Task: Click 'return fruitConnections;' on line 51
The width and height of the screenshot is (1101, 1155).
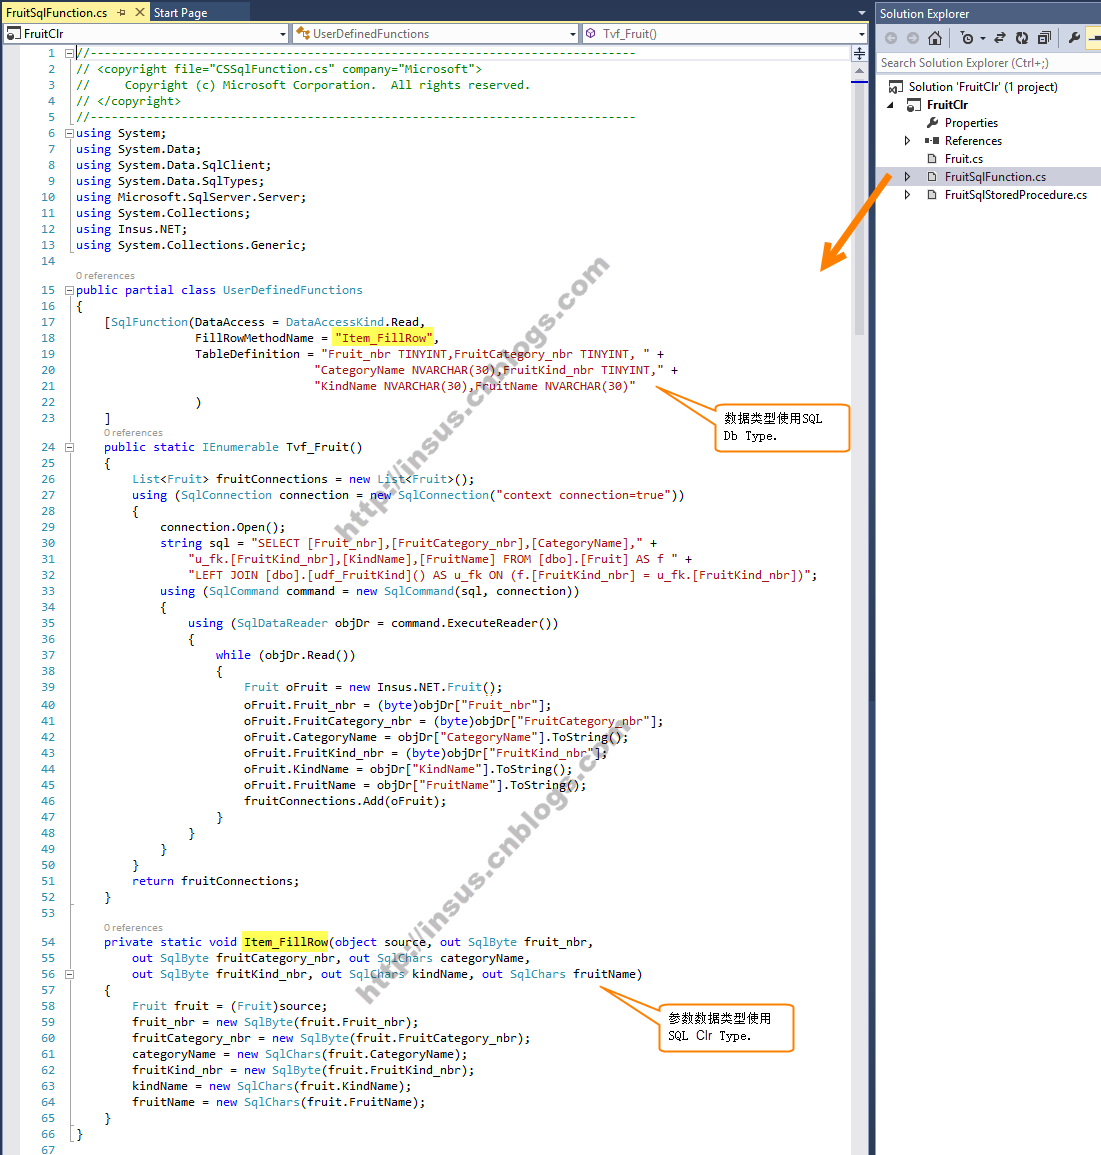Action: 216,881
